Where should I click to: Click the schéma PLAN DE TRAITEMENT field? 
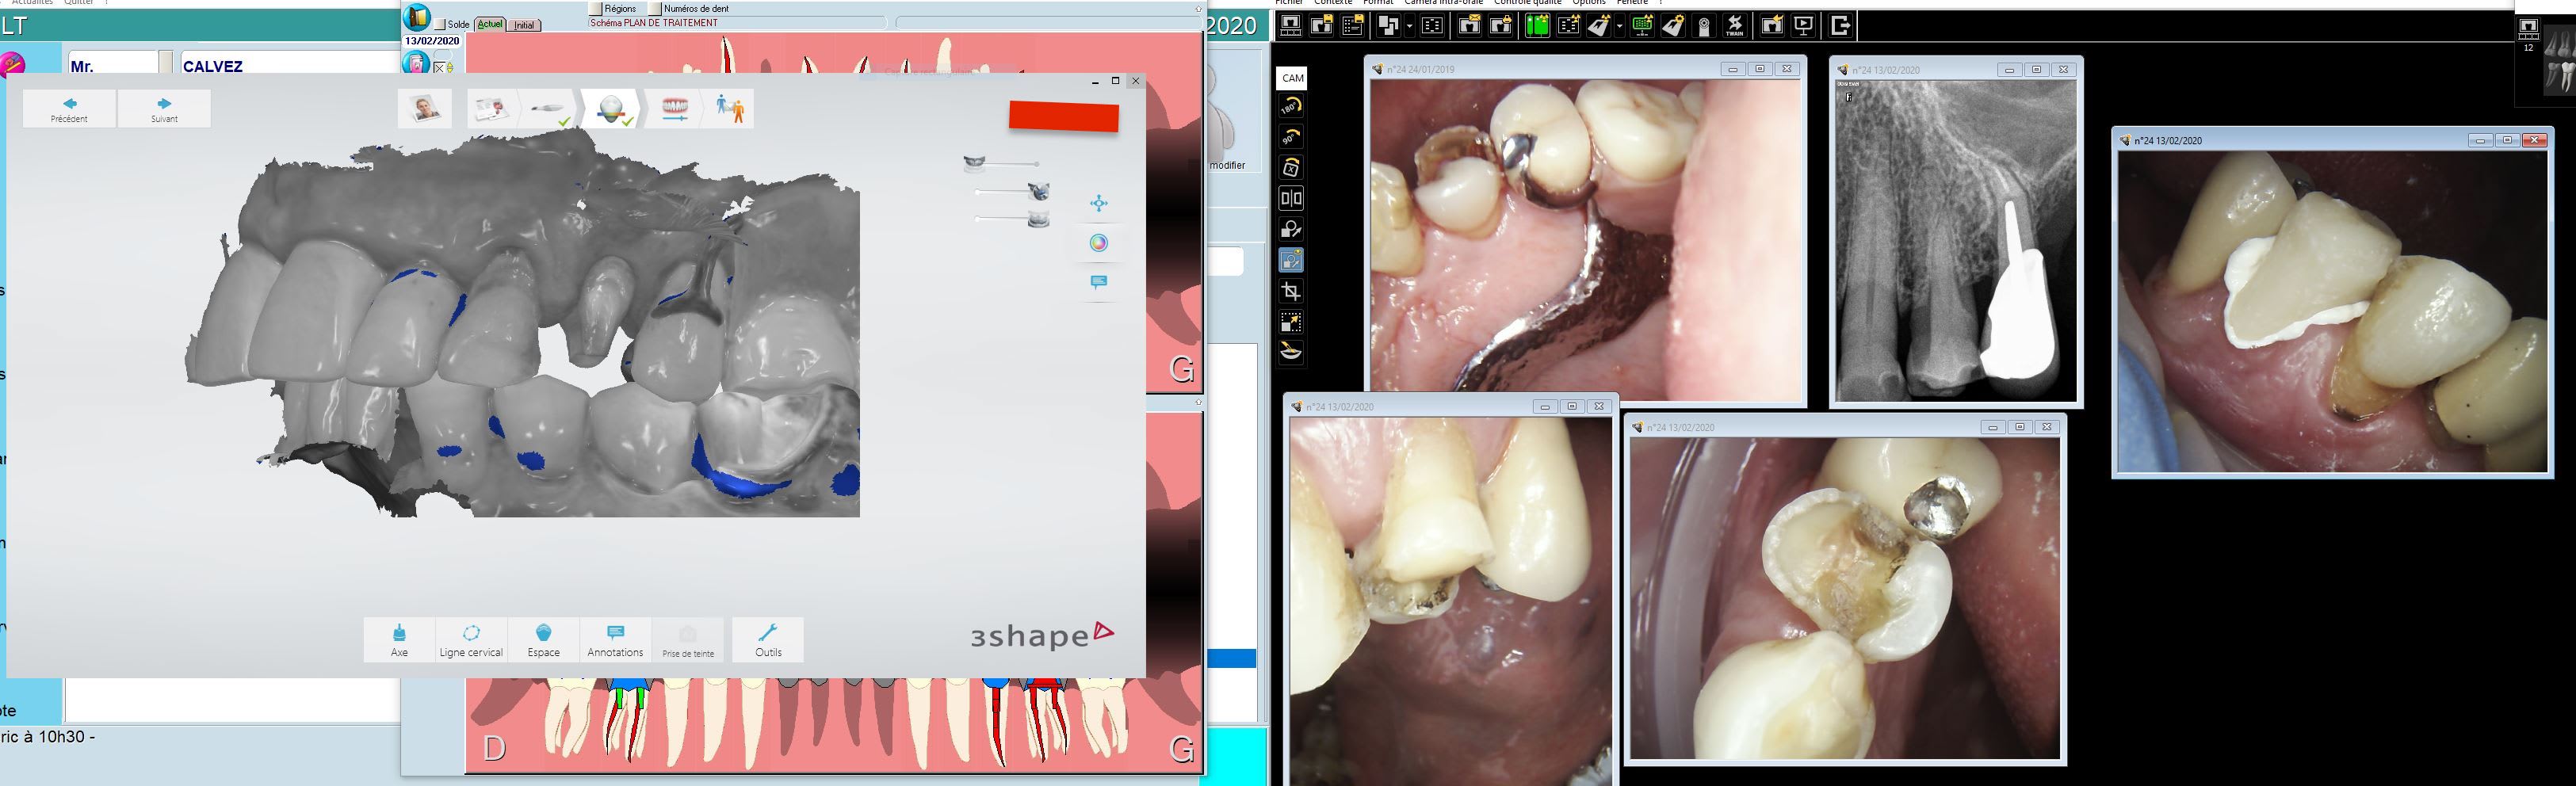736,23
